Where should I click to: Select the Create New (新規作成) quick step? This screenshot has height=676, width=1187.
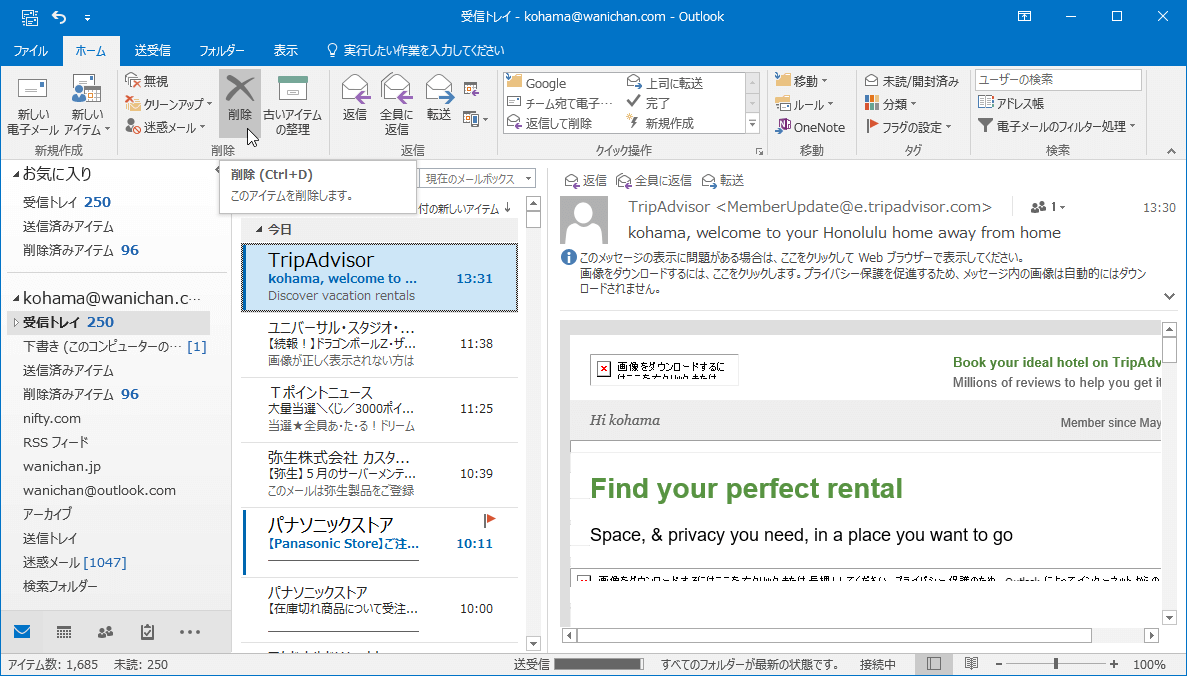[661, 123]
